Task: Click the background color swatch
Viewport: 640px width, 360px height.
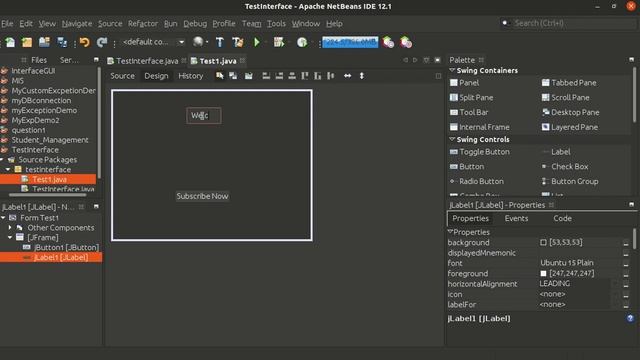Action: [x=543, y=242]
